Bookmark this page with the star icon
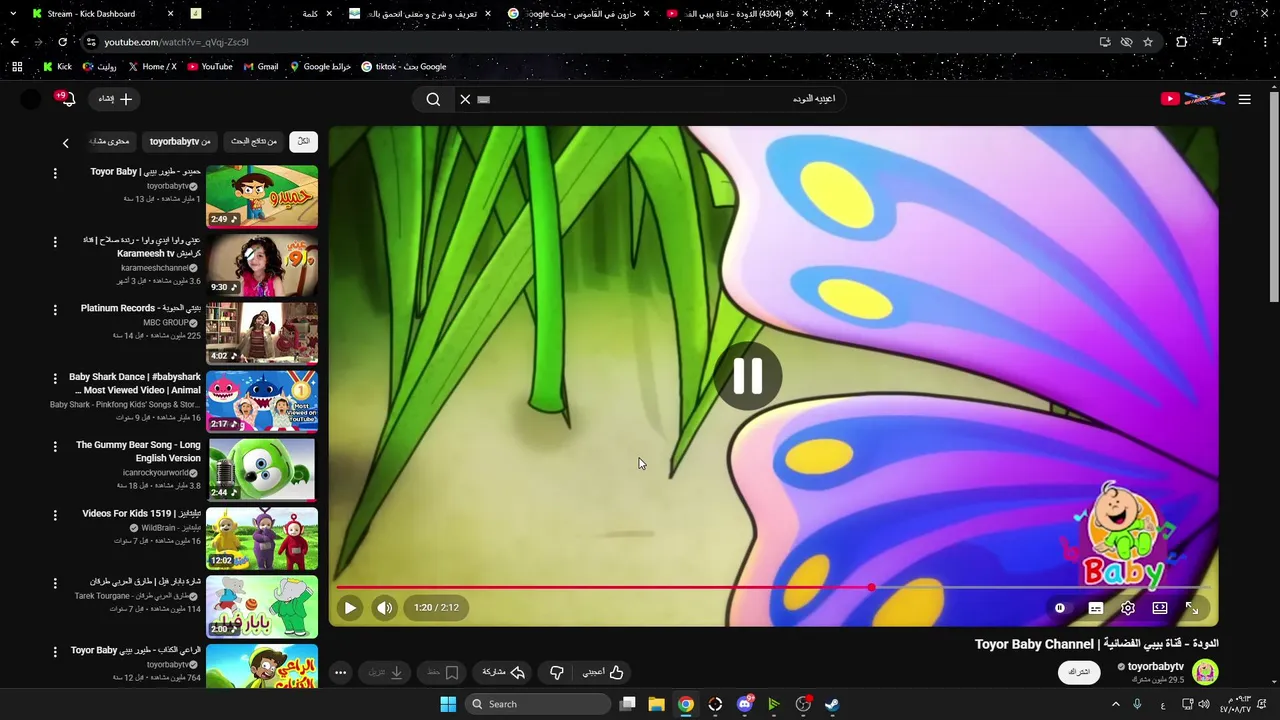 point(1148,42)
